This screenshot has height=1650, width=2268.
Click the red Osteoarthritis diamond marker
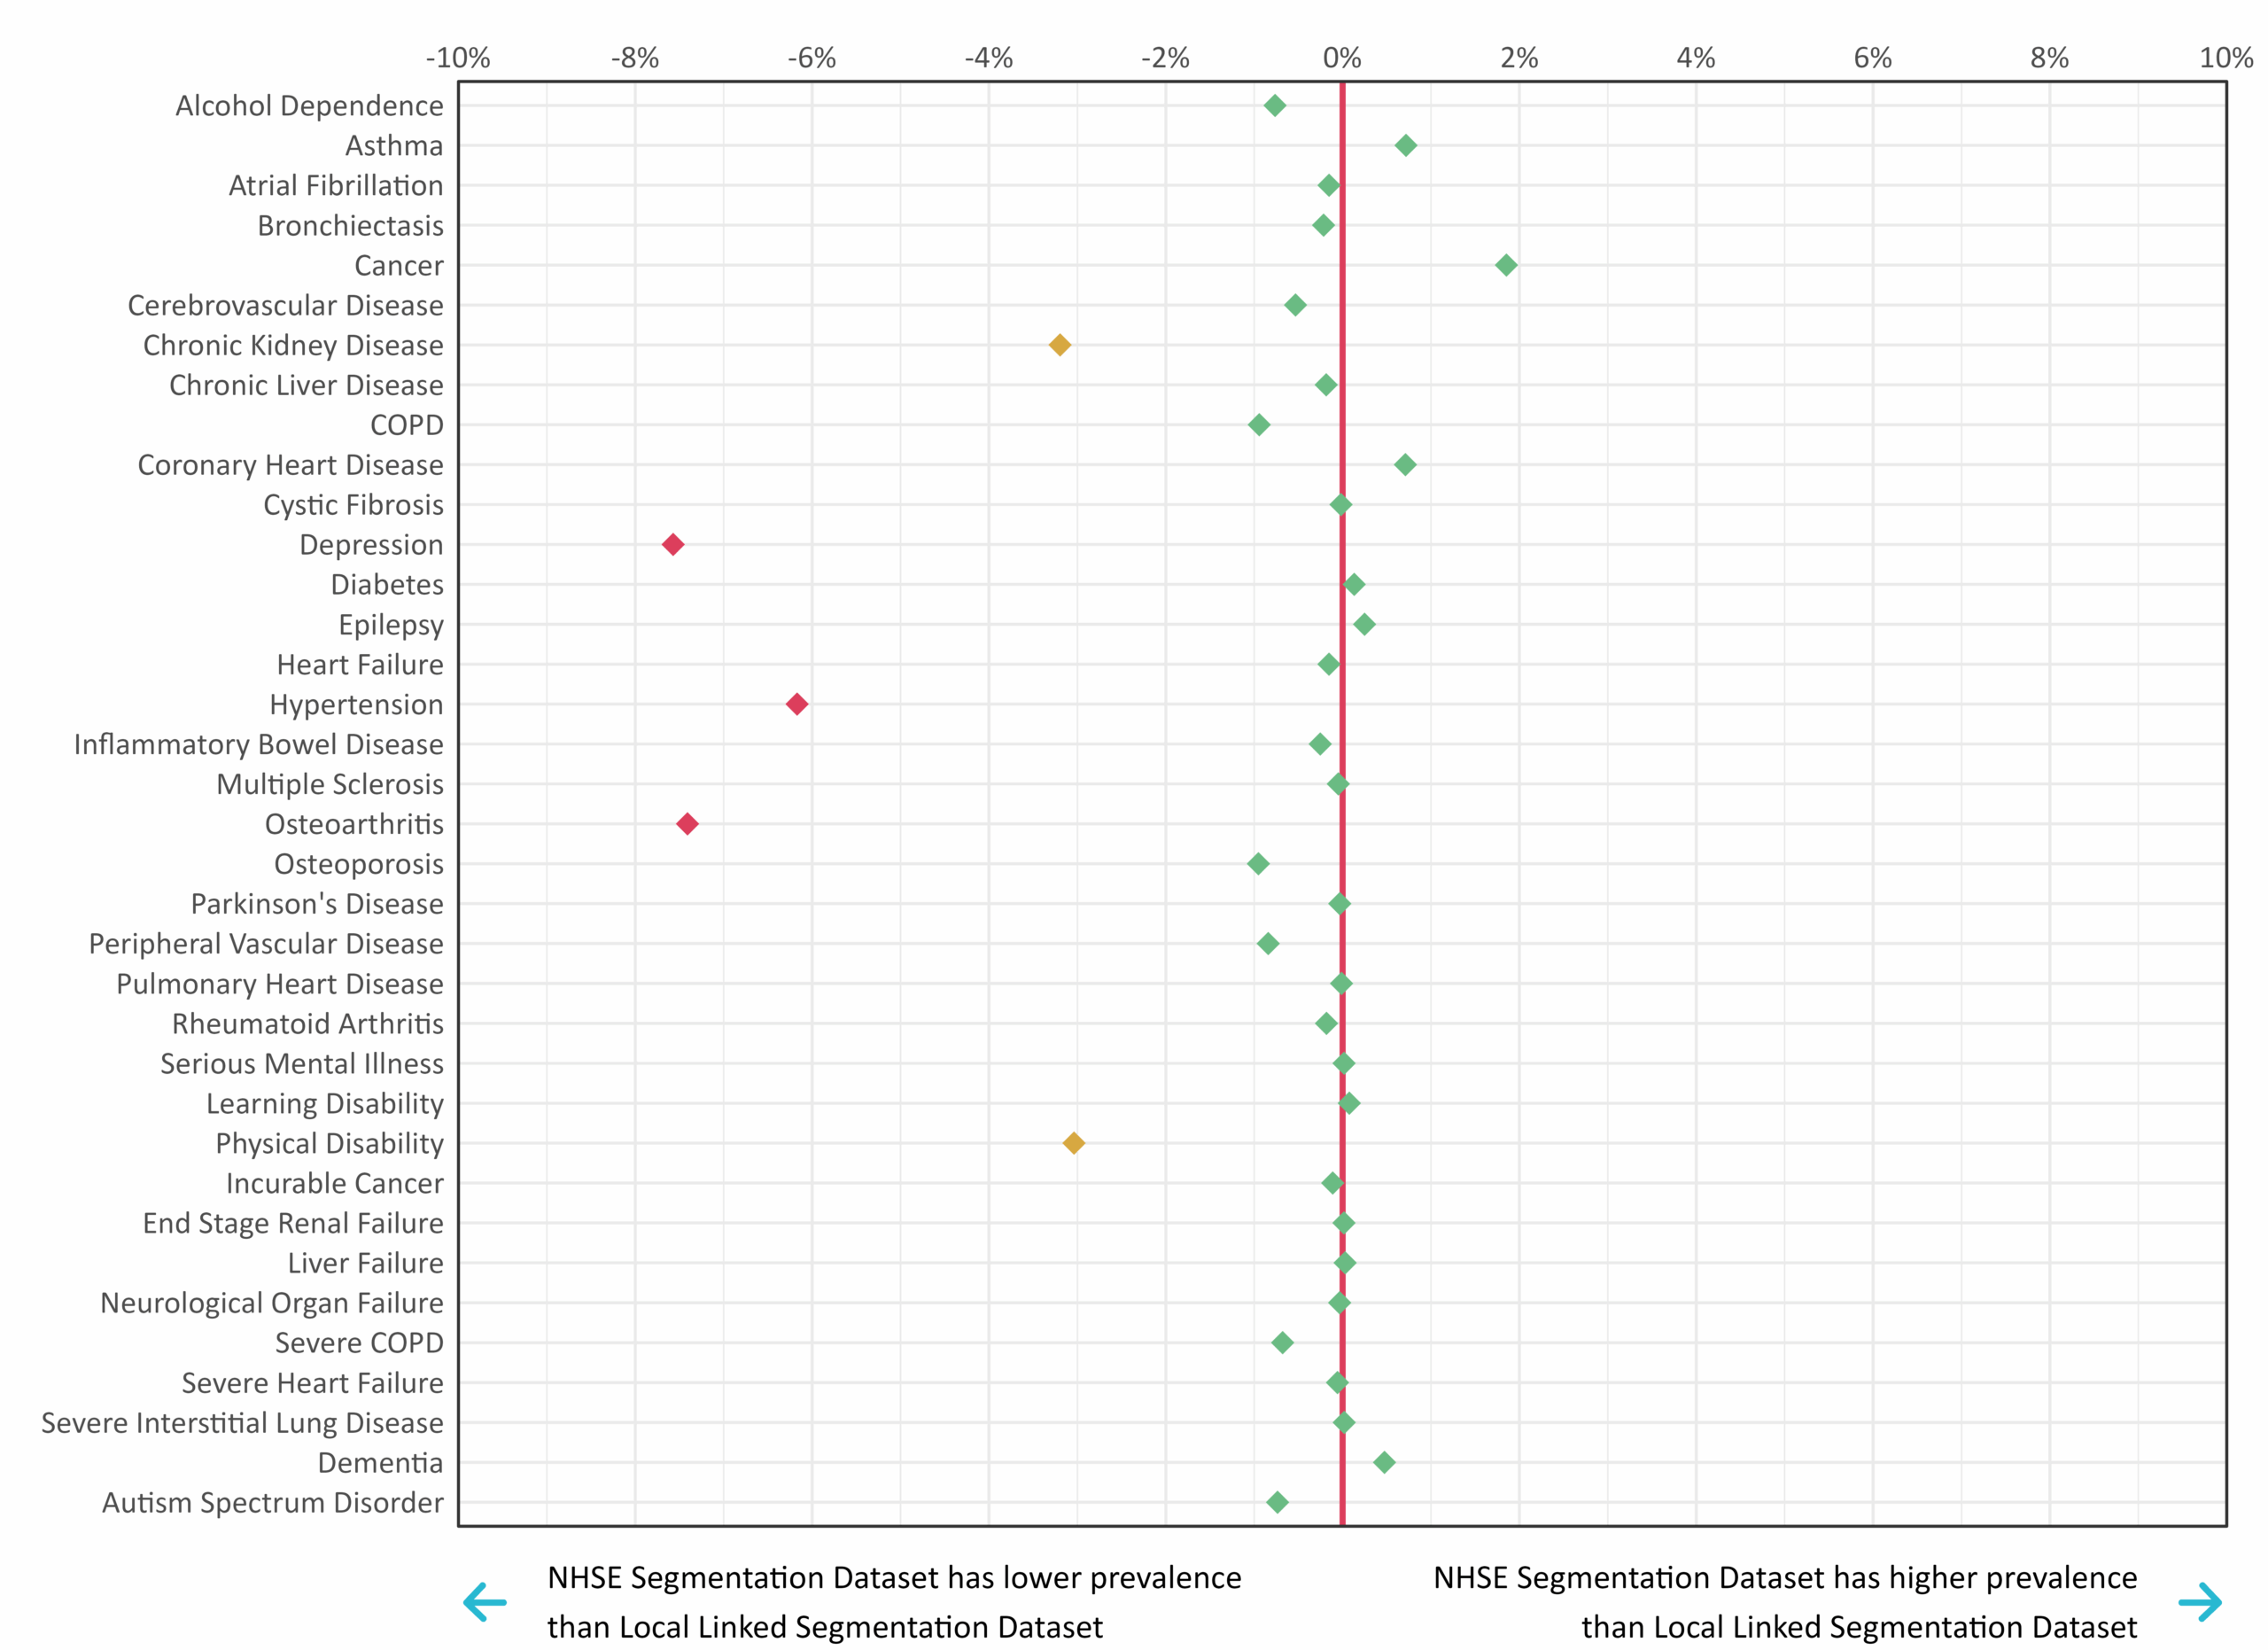[x=687, y=824]
